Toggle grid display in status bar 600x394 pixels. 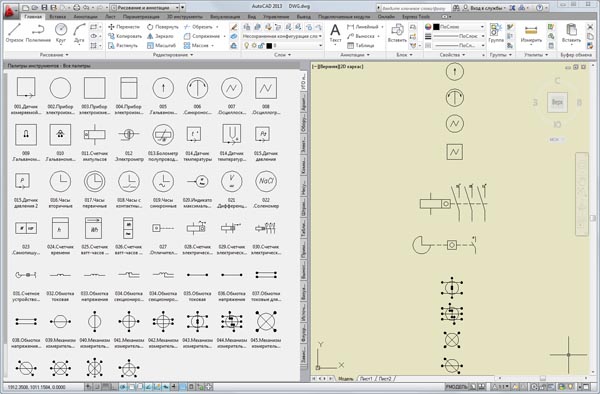pyautogui.click(x=107, y=387)
